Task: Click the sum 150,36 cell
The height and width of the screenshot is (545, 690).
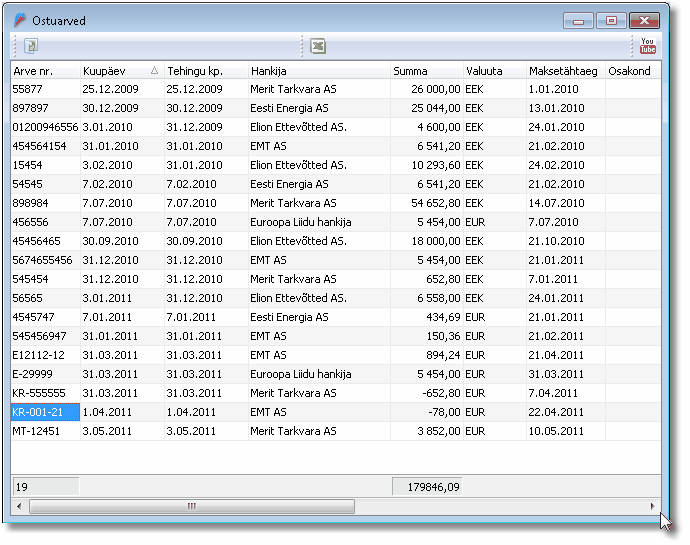Action: click(427, 336)
